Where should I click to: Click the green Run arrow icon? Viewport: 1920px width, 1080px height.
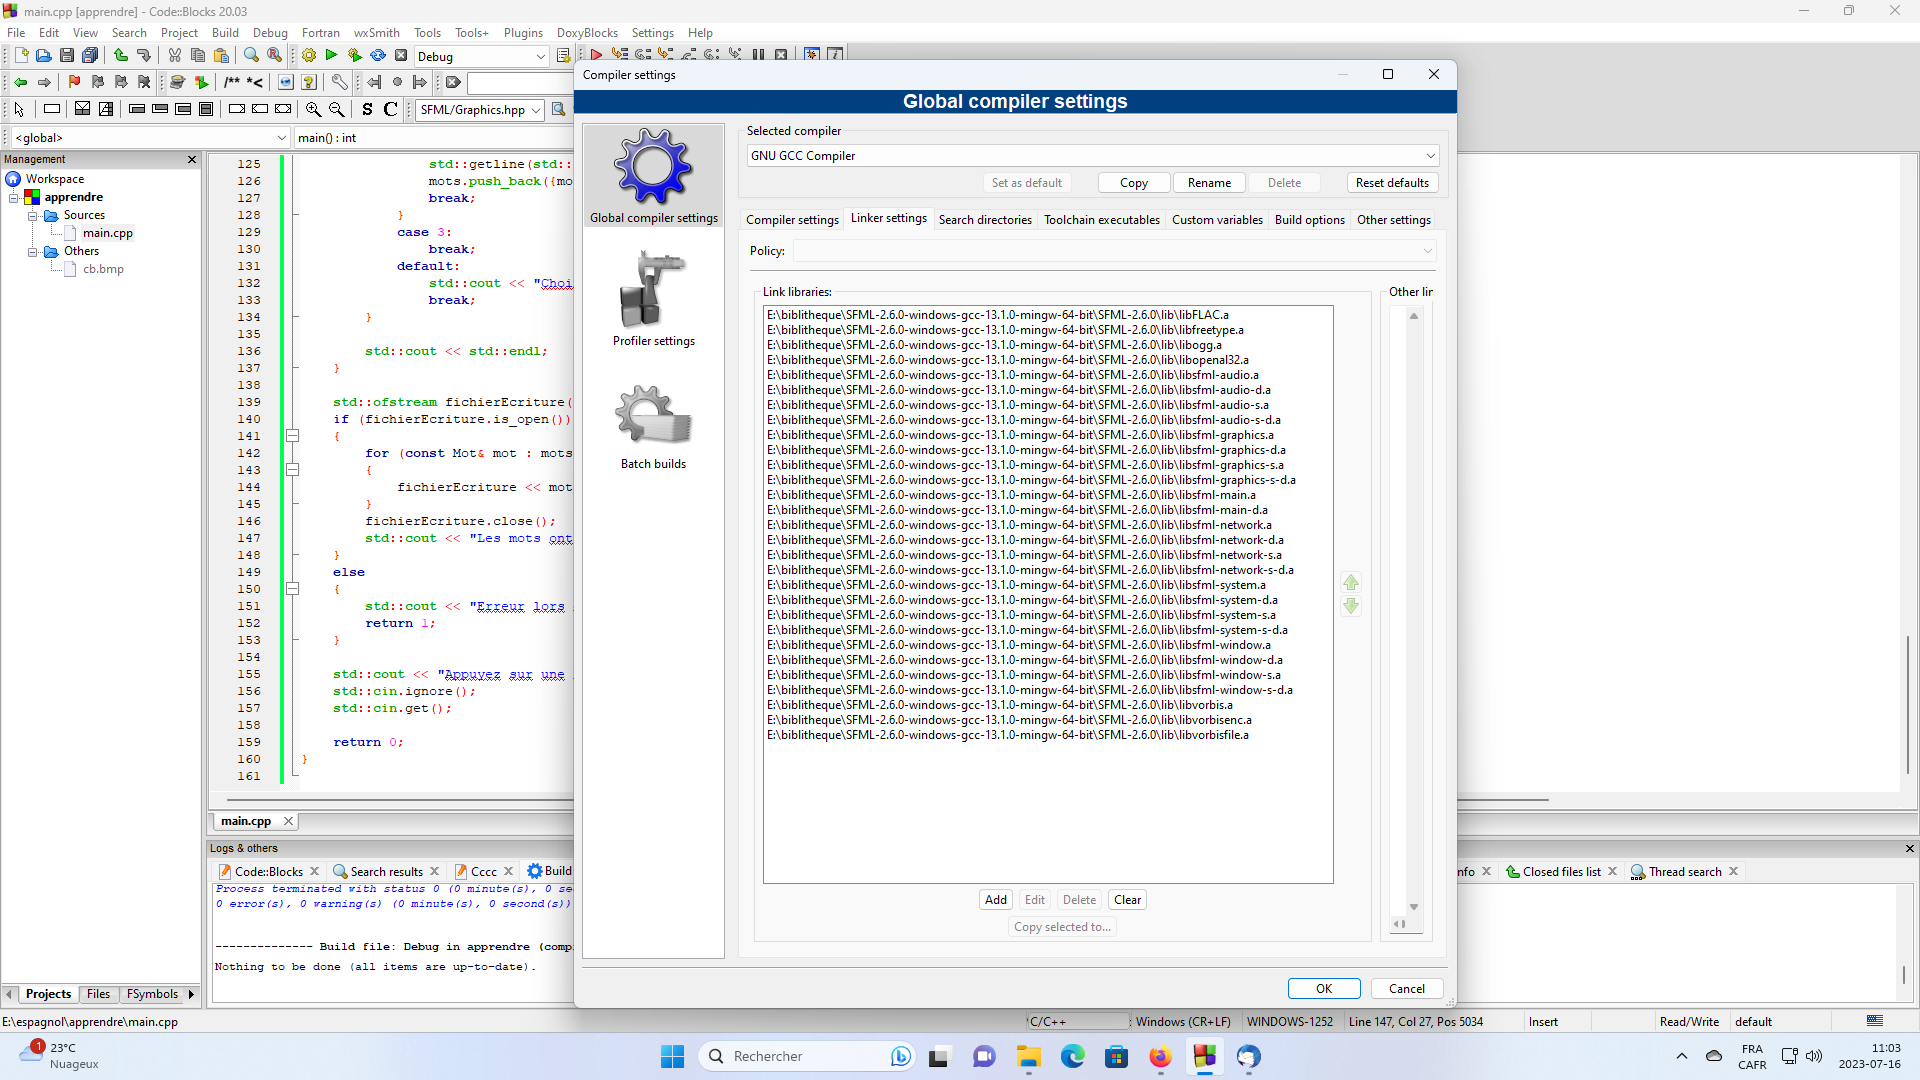[331, 56]
